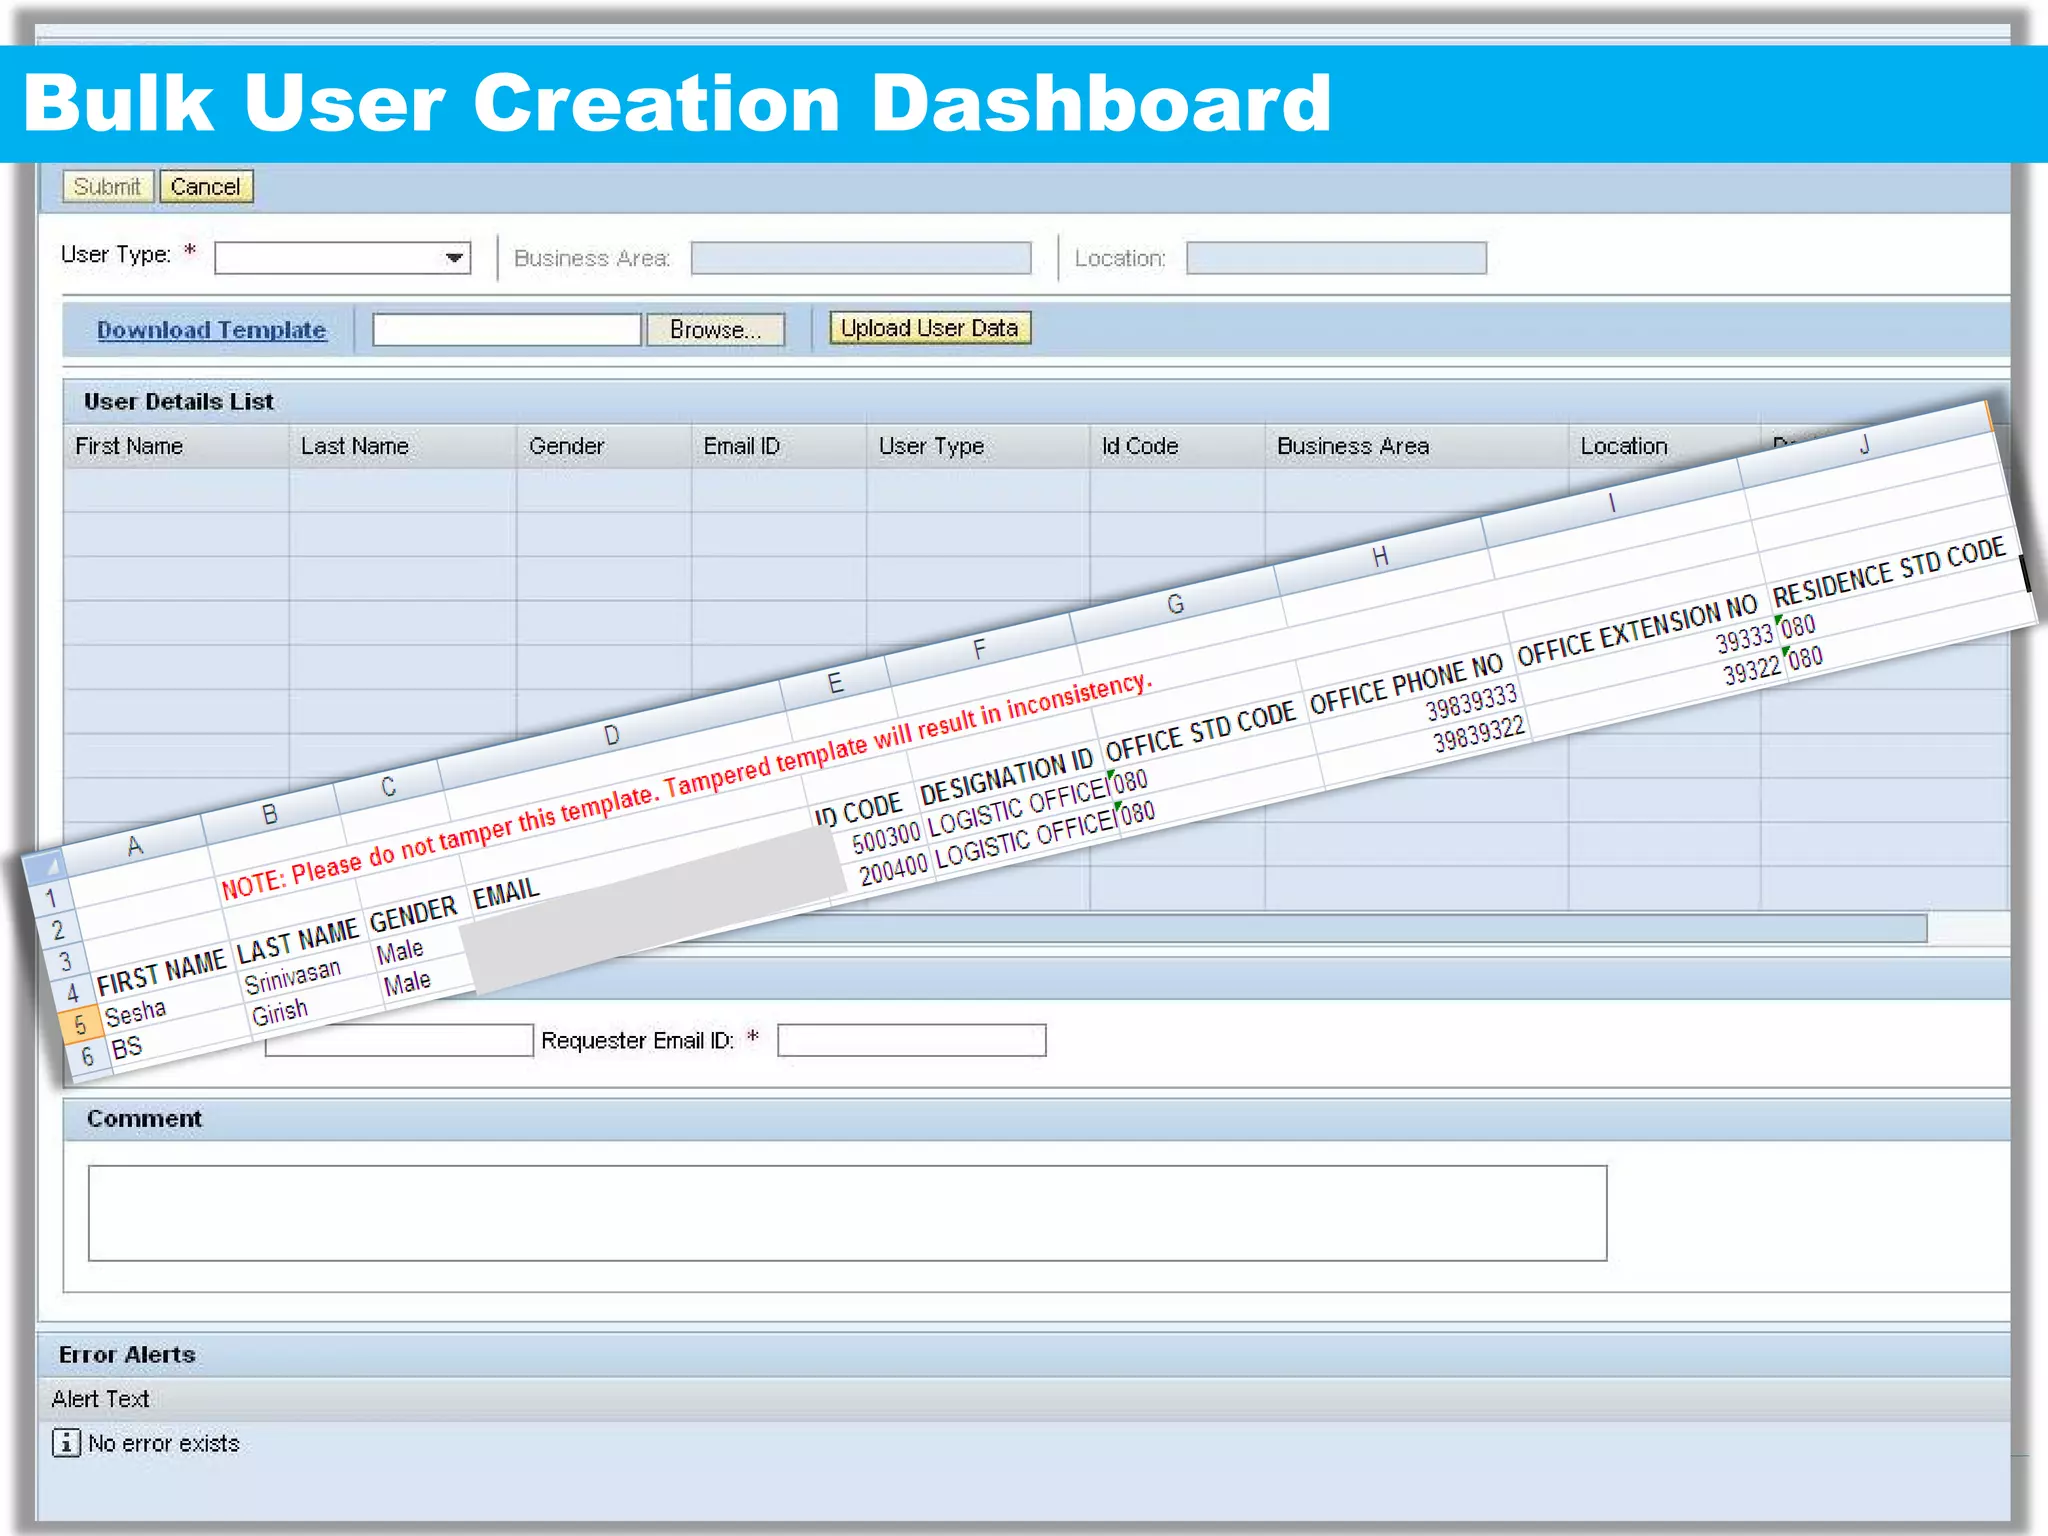Select the Business Area column header

coord(1416,446)
